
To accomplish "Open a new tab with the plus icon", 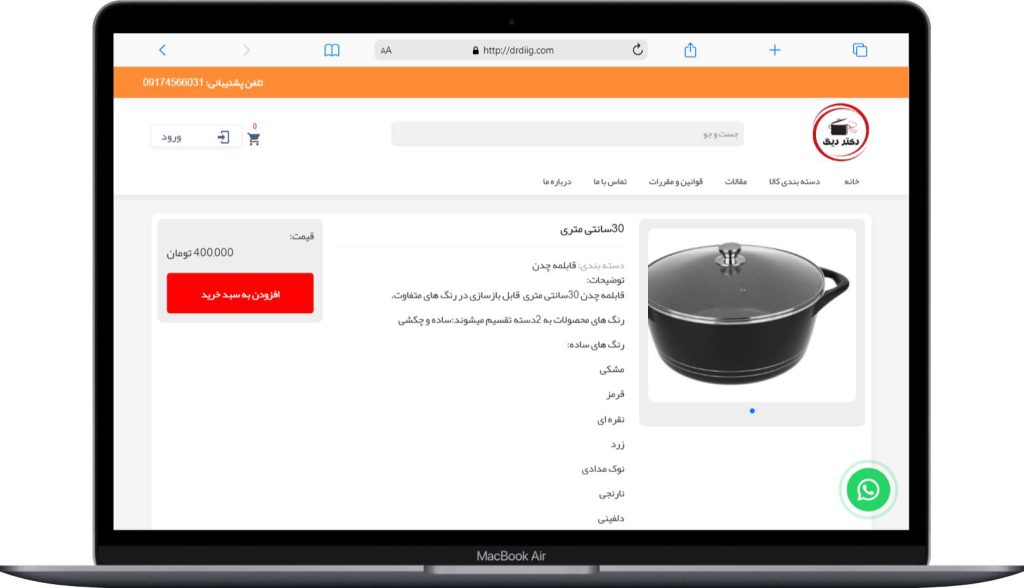I will [x=775, y=50].
